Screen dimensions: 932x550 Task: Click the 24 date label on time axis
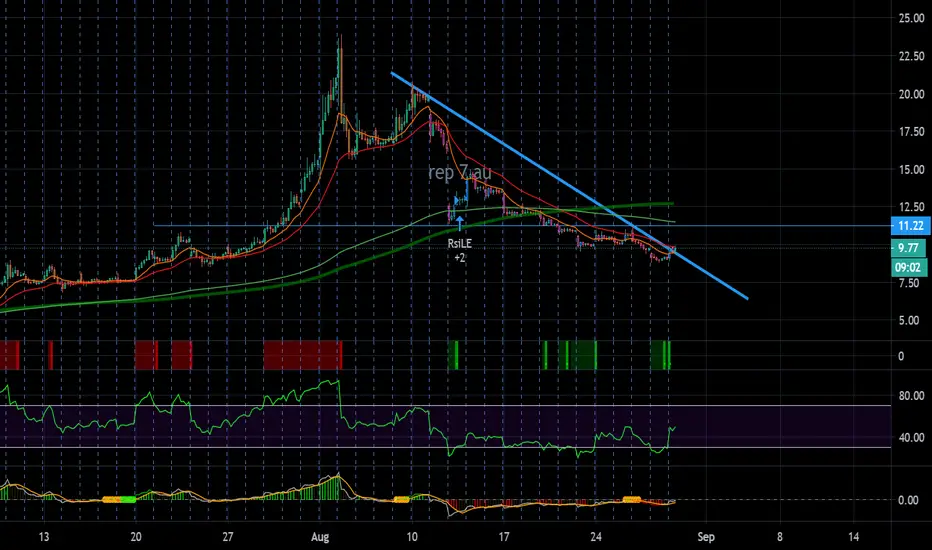coord(596,537)
